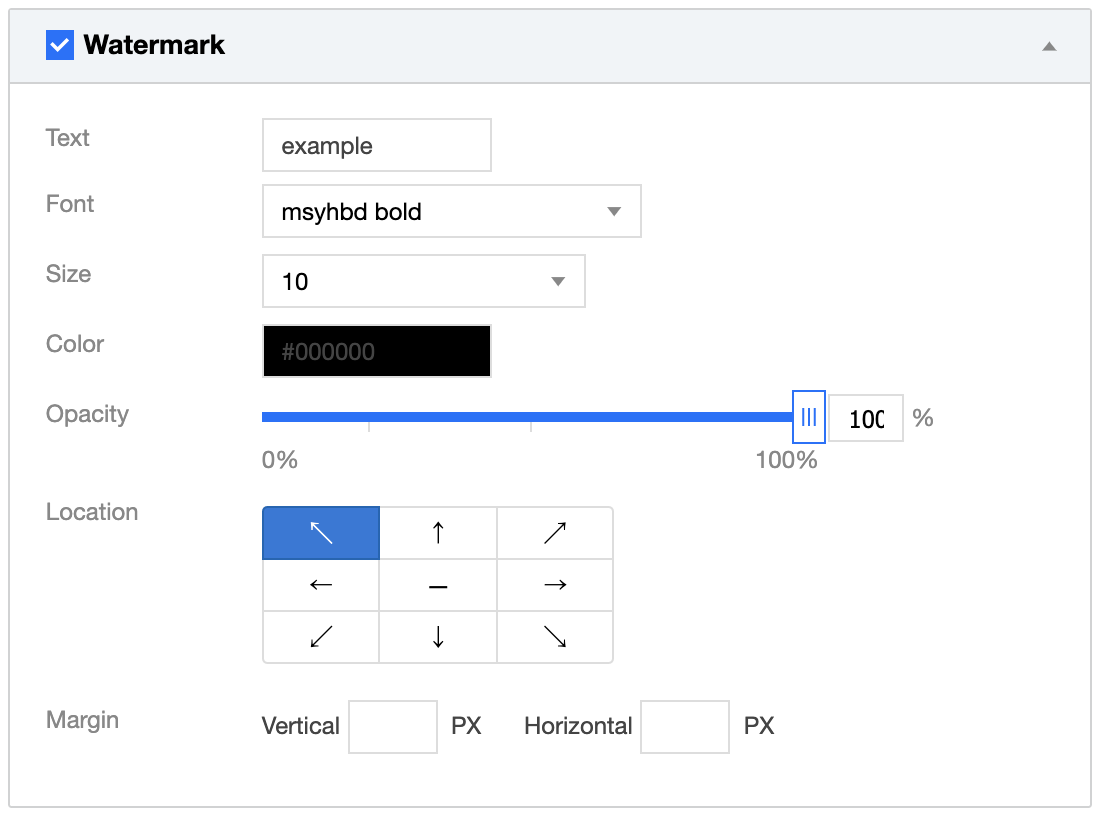
Task: Select the bottom-right location arrow
Action: [x=555, y=637]
